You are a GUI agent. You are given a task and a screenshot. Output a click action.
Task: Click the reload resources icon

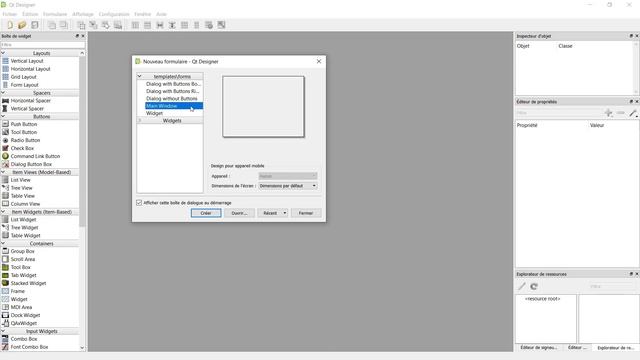[534, 286]
